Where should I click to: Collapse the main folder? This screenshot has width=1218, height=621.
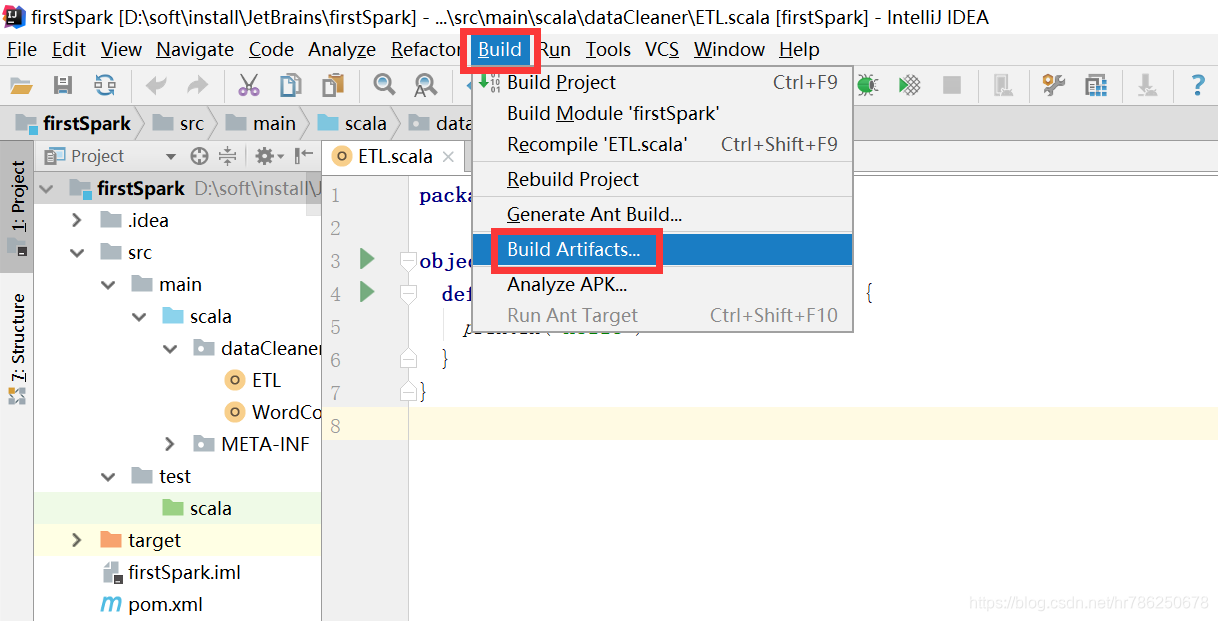point(108,284)
